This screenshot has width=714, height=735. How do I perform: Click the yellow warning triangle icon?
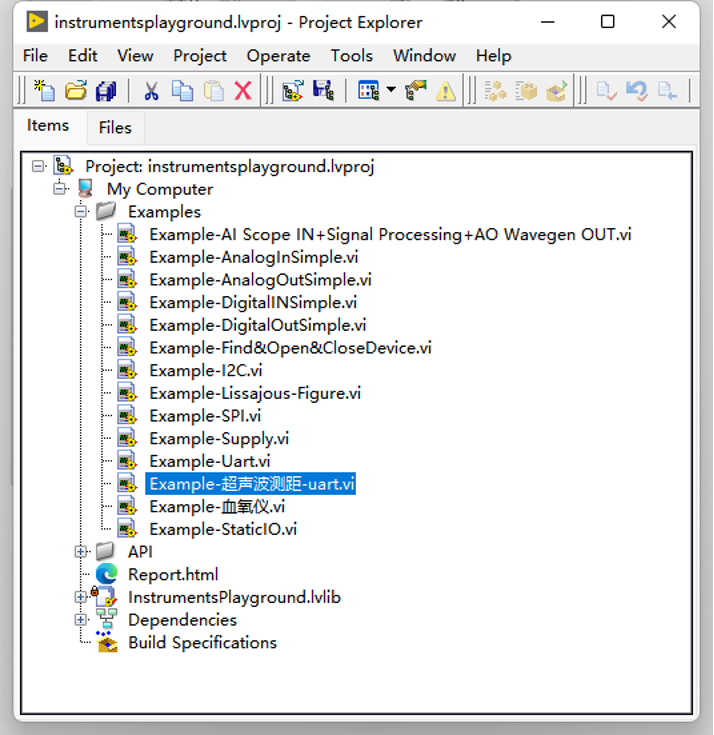click(x=445, y=91)
